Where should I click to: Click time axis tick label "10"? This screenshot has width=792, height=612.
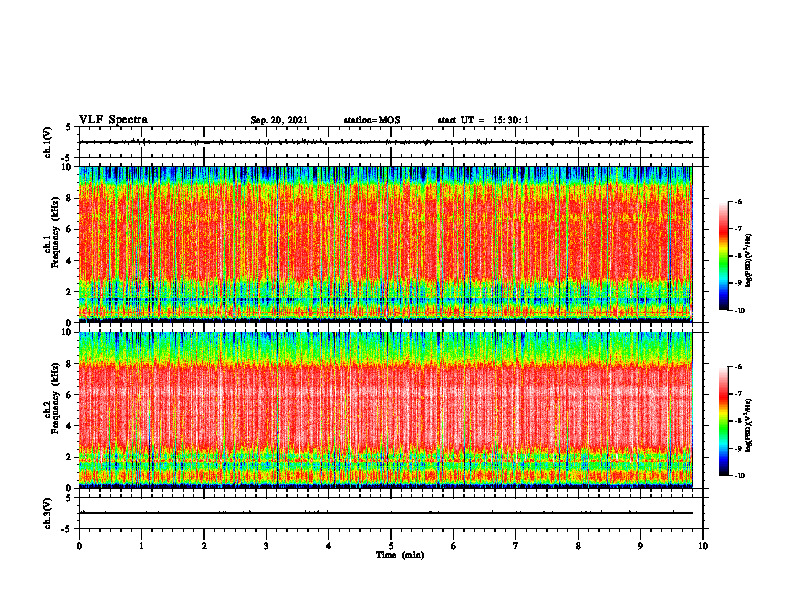tap(703, 546)
